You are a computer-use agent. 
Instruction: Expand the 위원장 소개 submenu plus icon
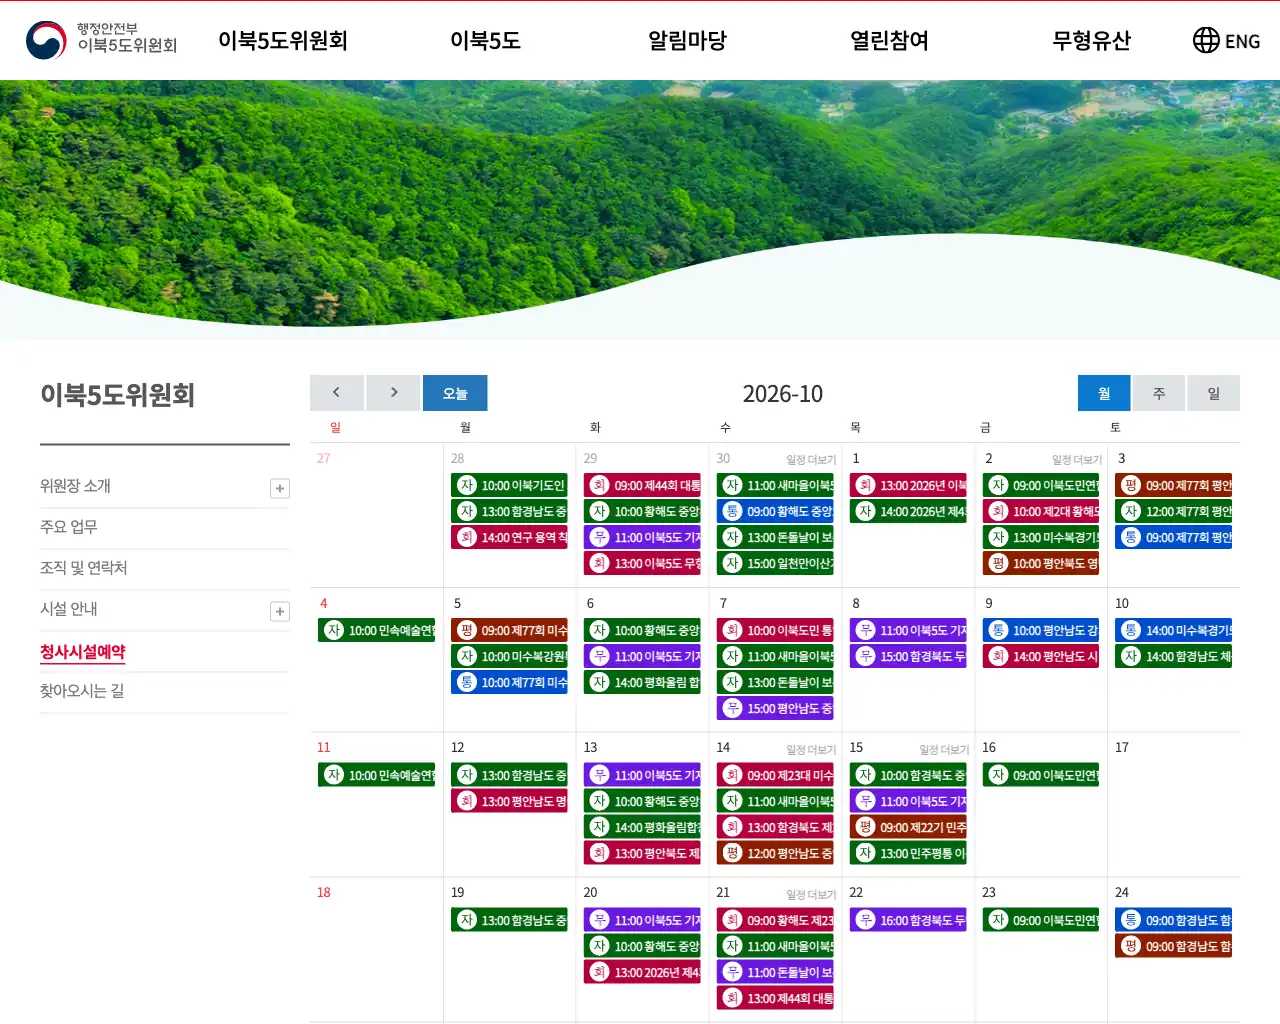point(280,488)
